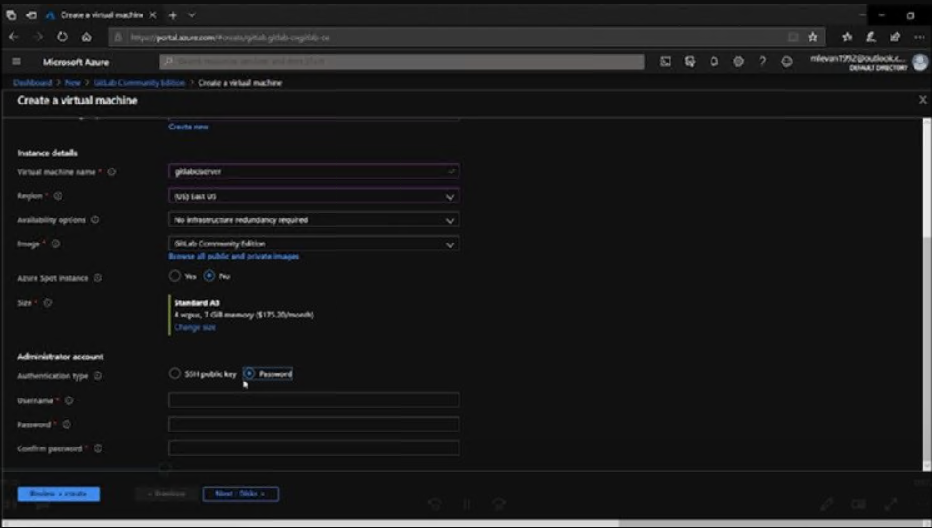The width and height of the screenshot is (932, 528).
Task: Click the Dashboard breadcrumb
Action: [33, 83]
